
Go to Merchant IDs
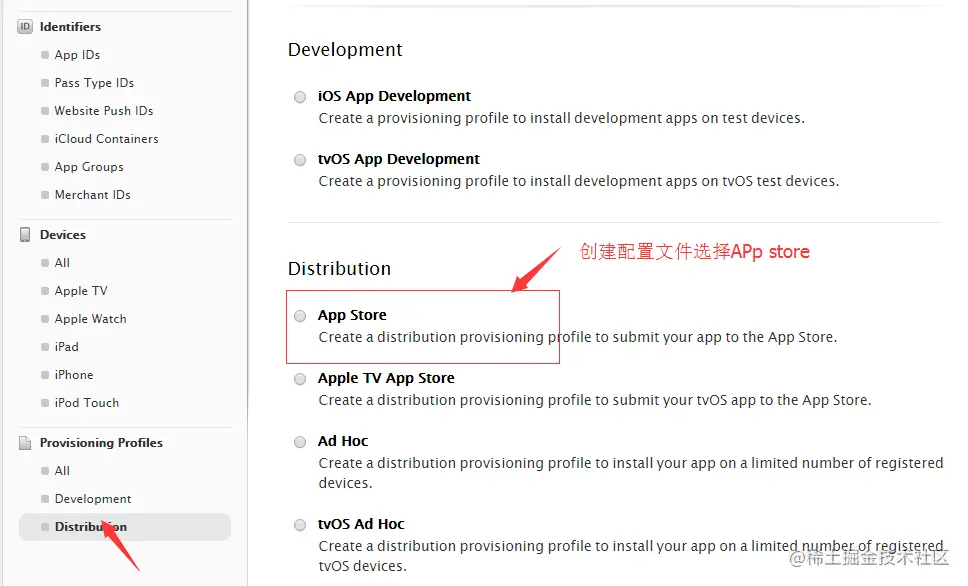coord(93,195)
